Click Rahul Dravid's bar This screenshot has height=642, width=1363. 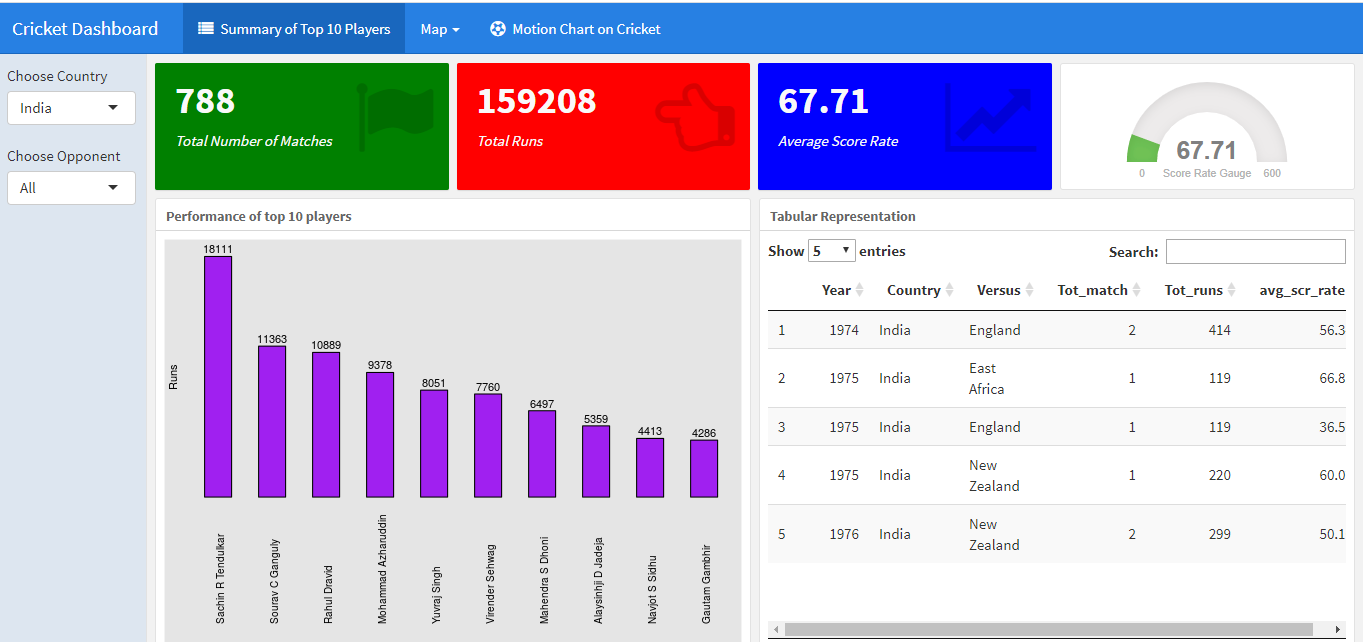pos(326,425)
